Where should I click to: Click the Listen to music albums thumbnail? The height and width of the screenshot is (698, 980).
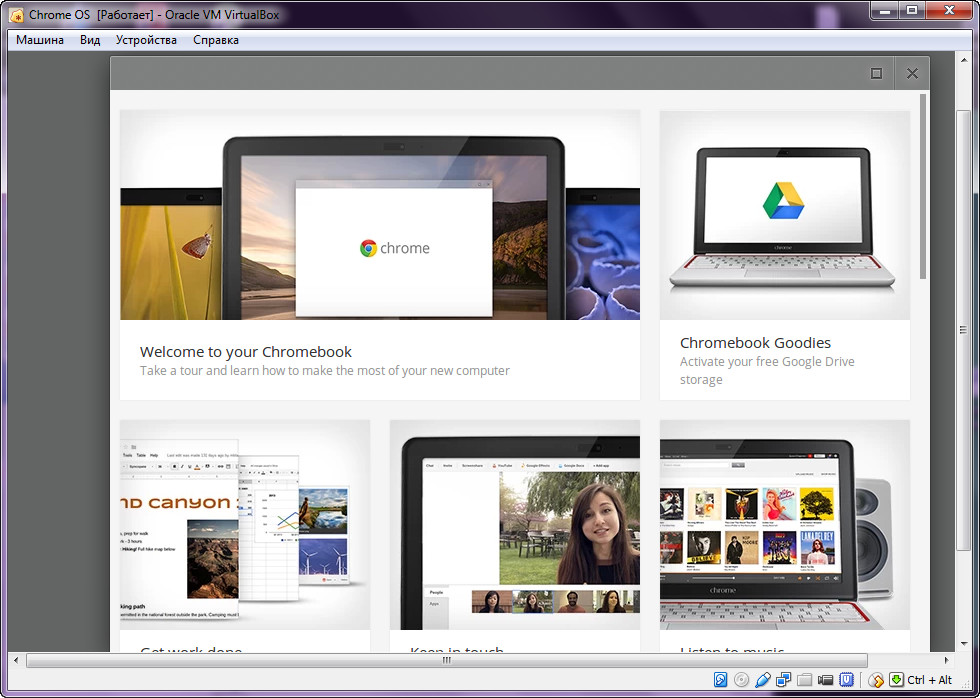784,525
